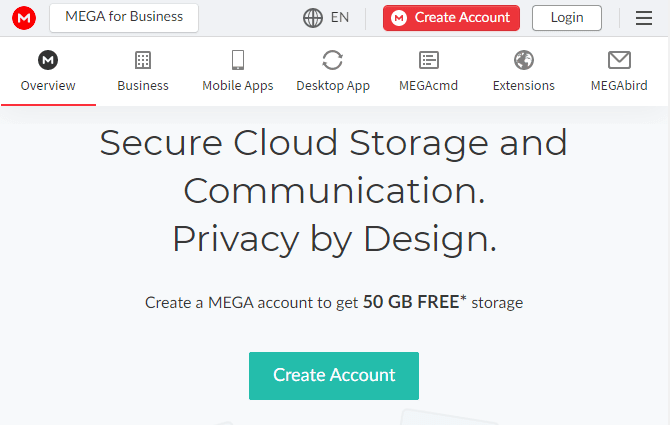Open the MEGAbird tab
Image resolution: width=670 pixels, height=425 pixels.
(619, 71)
